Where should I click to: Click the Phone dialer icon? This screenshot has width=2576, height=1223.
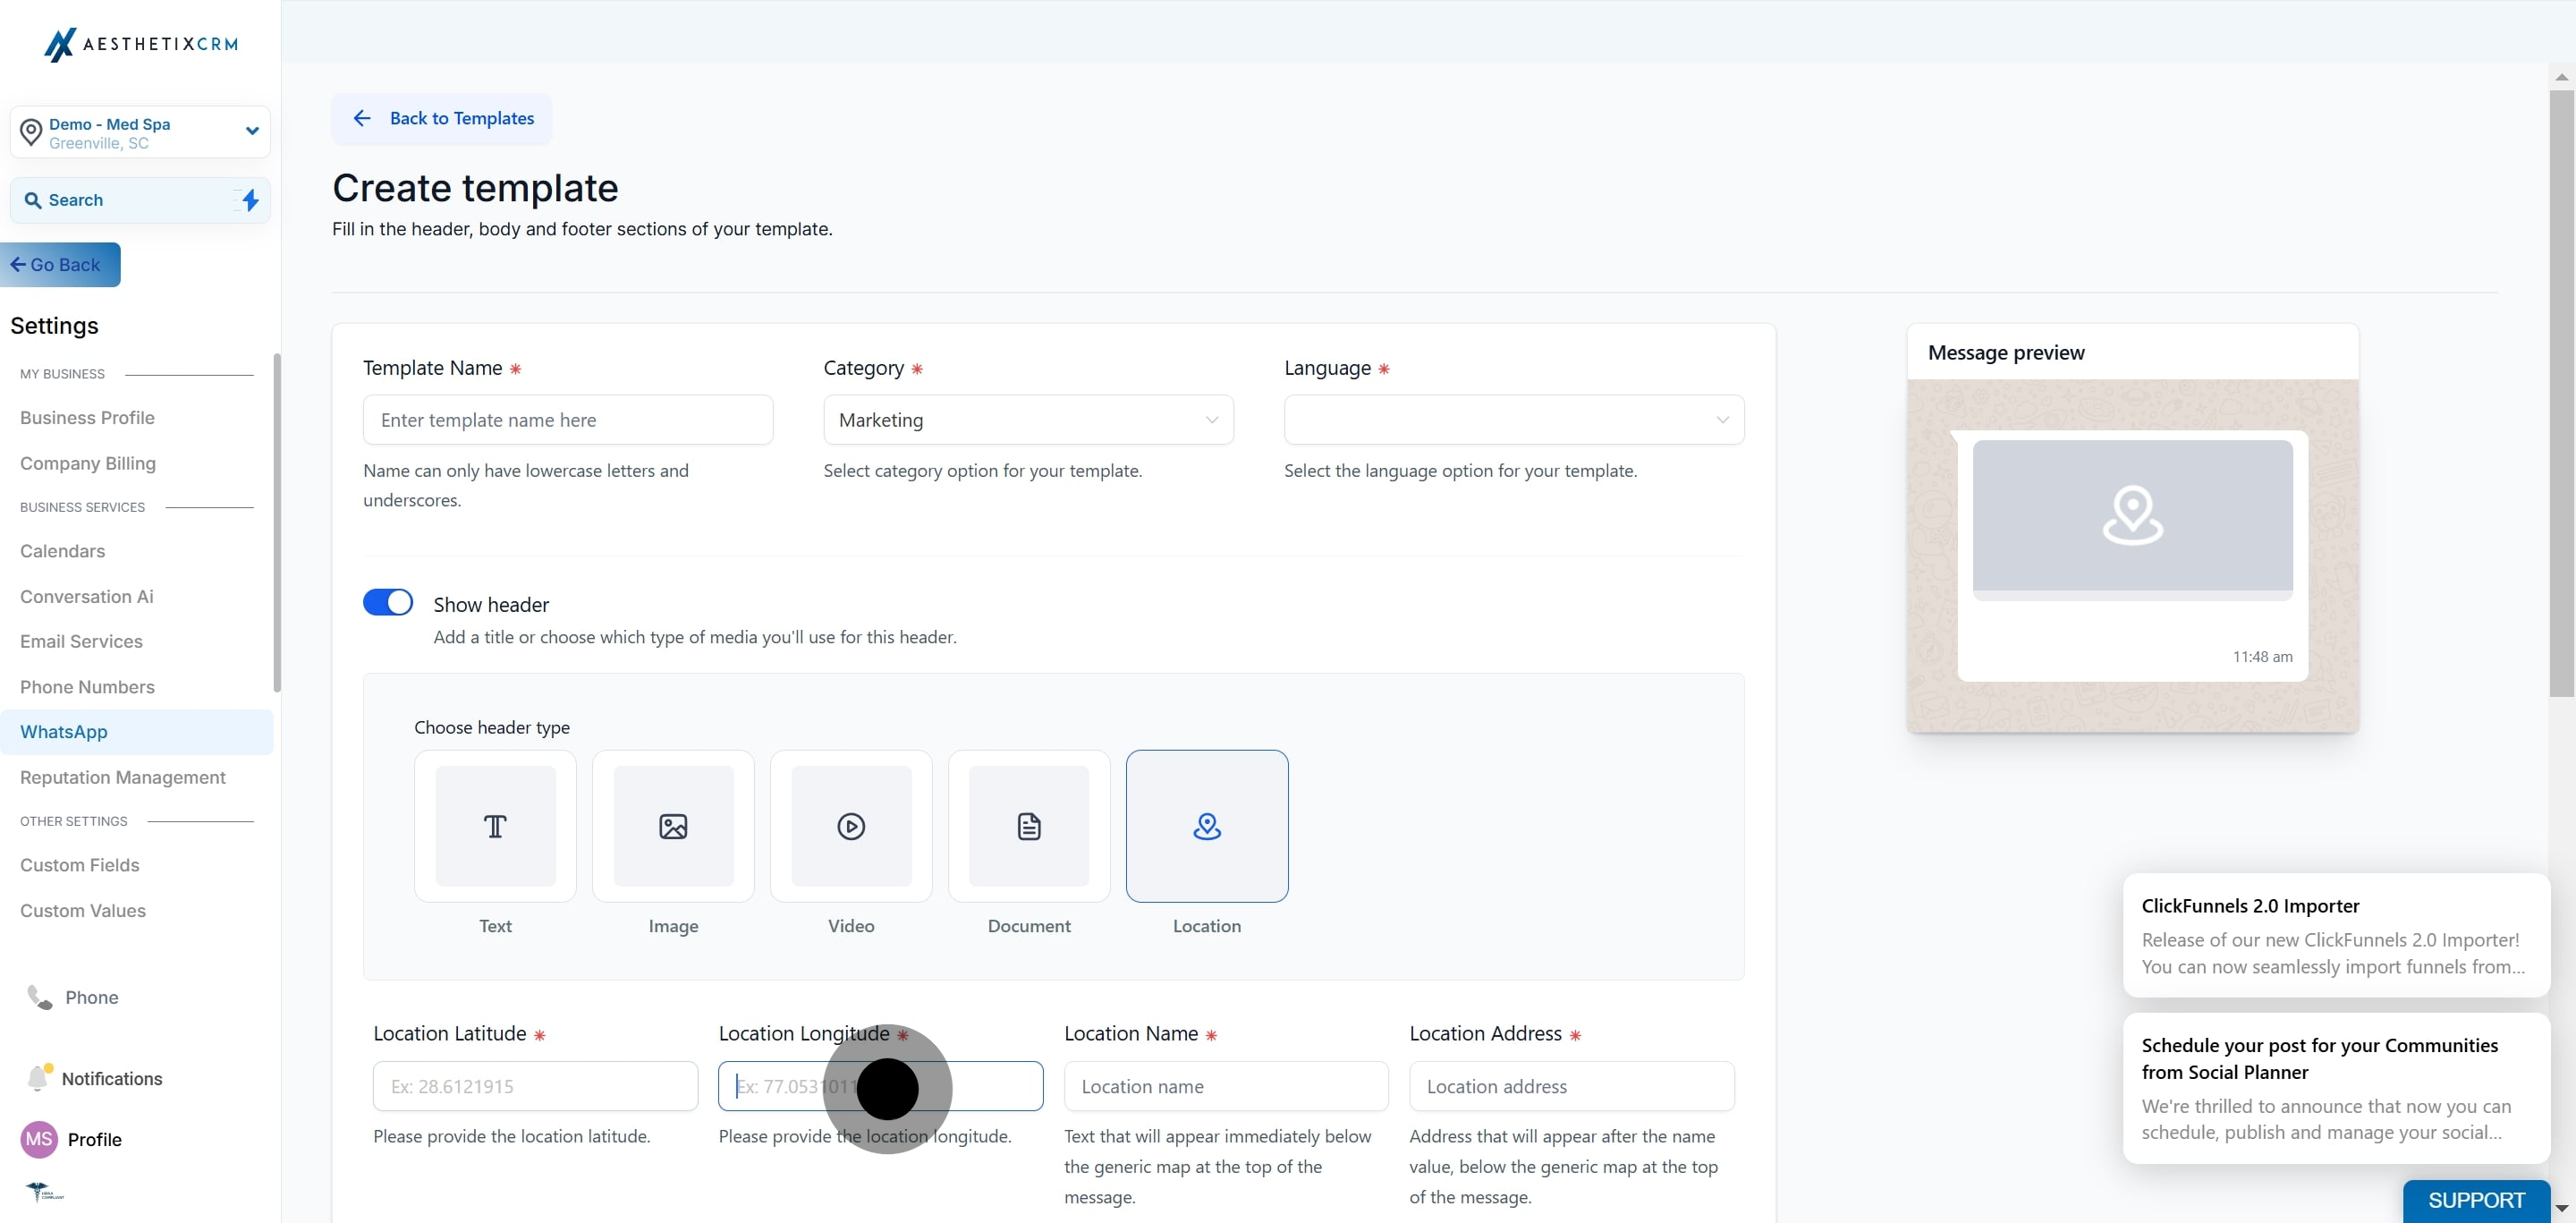tap(40, 997)
